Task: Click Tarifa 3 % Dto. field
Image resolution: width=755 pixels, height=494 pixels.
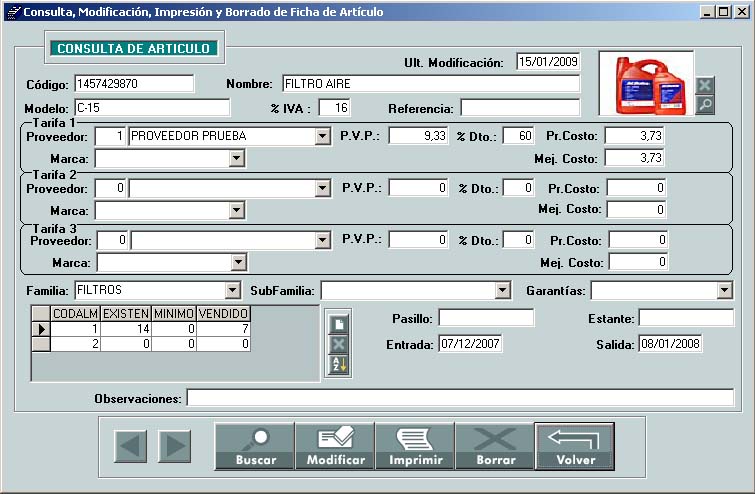Action: tap(518, 240)
